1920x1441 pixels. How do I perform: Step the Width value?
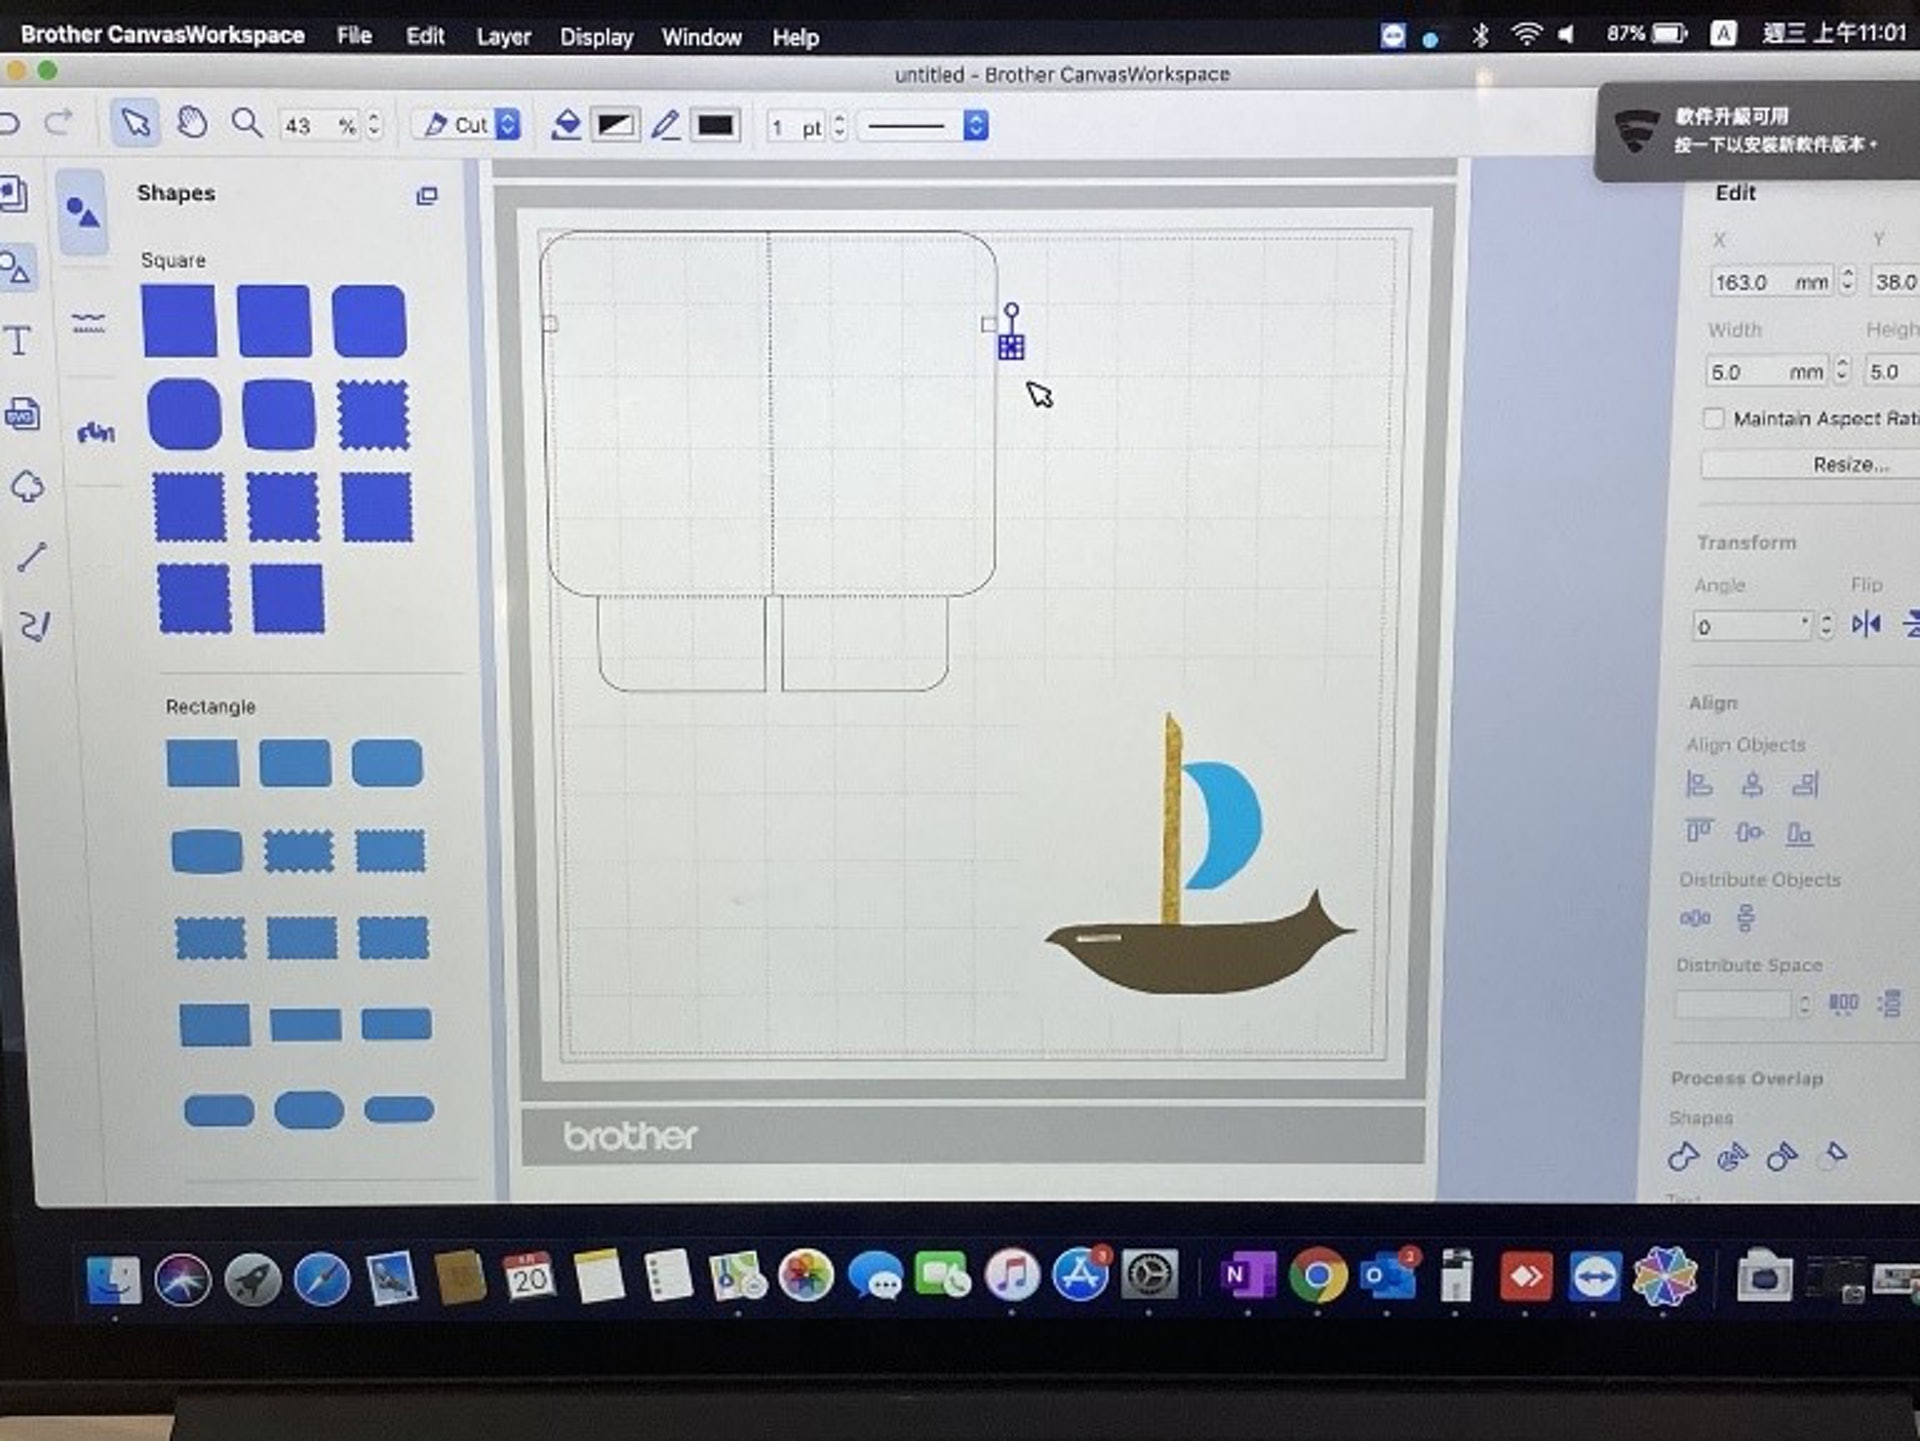1842,371
